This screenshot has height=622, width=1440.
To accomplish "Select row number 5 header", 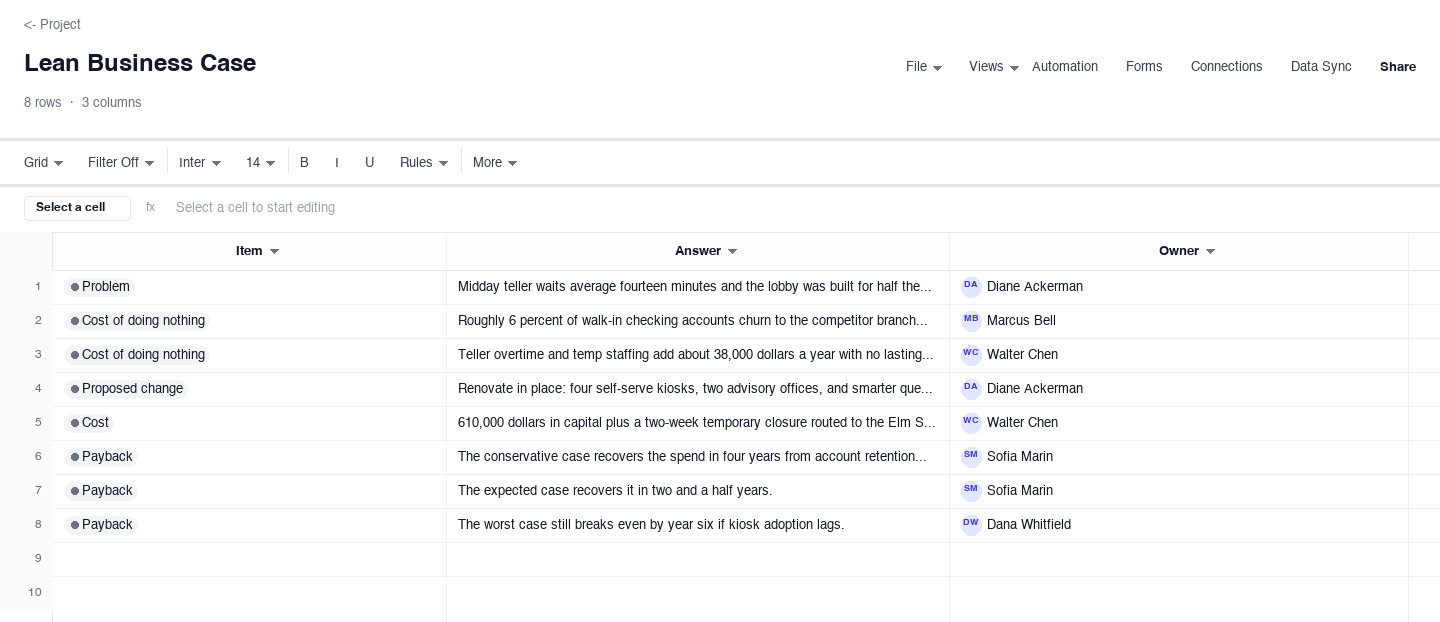I will click(26, 423).
